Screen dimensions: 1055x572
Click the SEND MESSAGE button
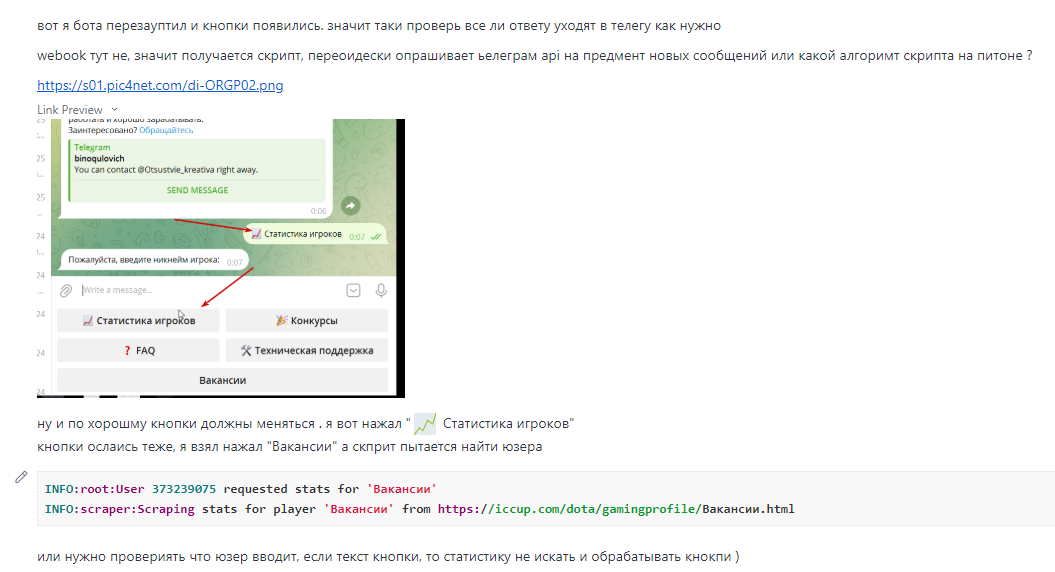coord(197,190)
